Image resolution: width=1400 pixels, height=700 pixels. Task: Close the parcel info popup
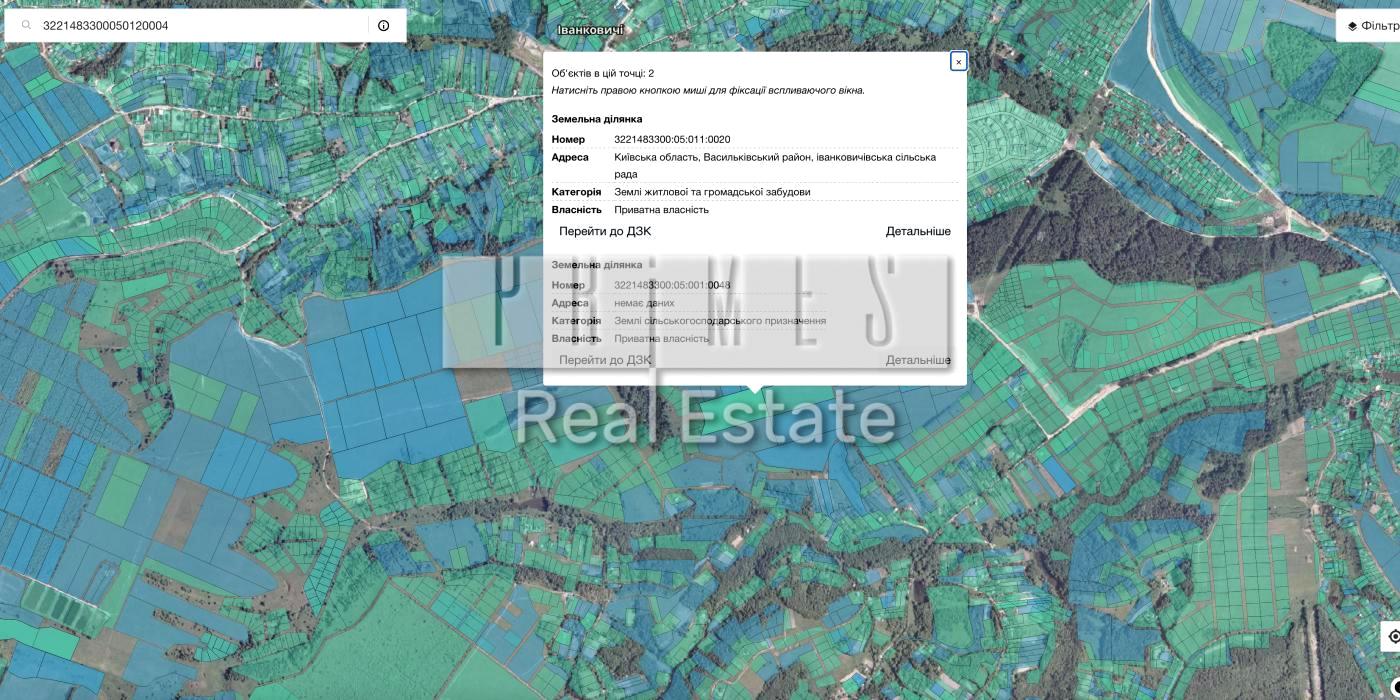click(958, 62)
